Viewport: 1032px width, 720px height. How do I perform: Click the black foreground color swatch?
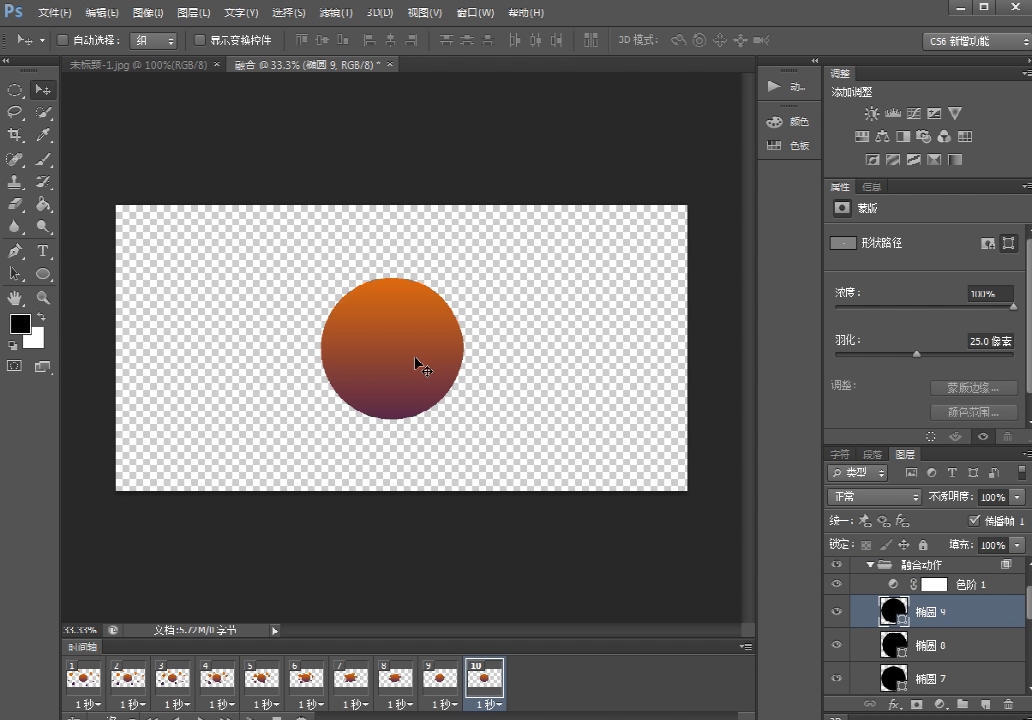(x=20, y=324)
